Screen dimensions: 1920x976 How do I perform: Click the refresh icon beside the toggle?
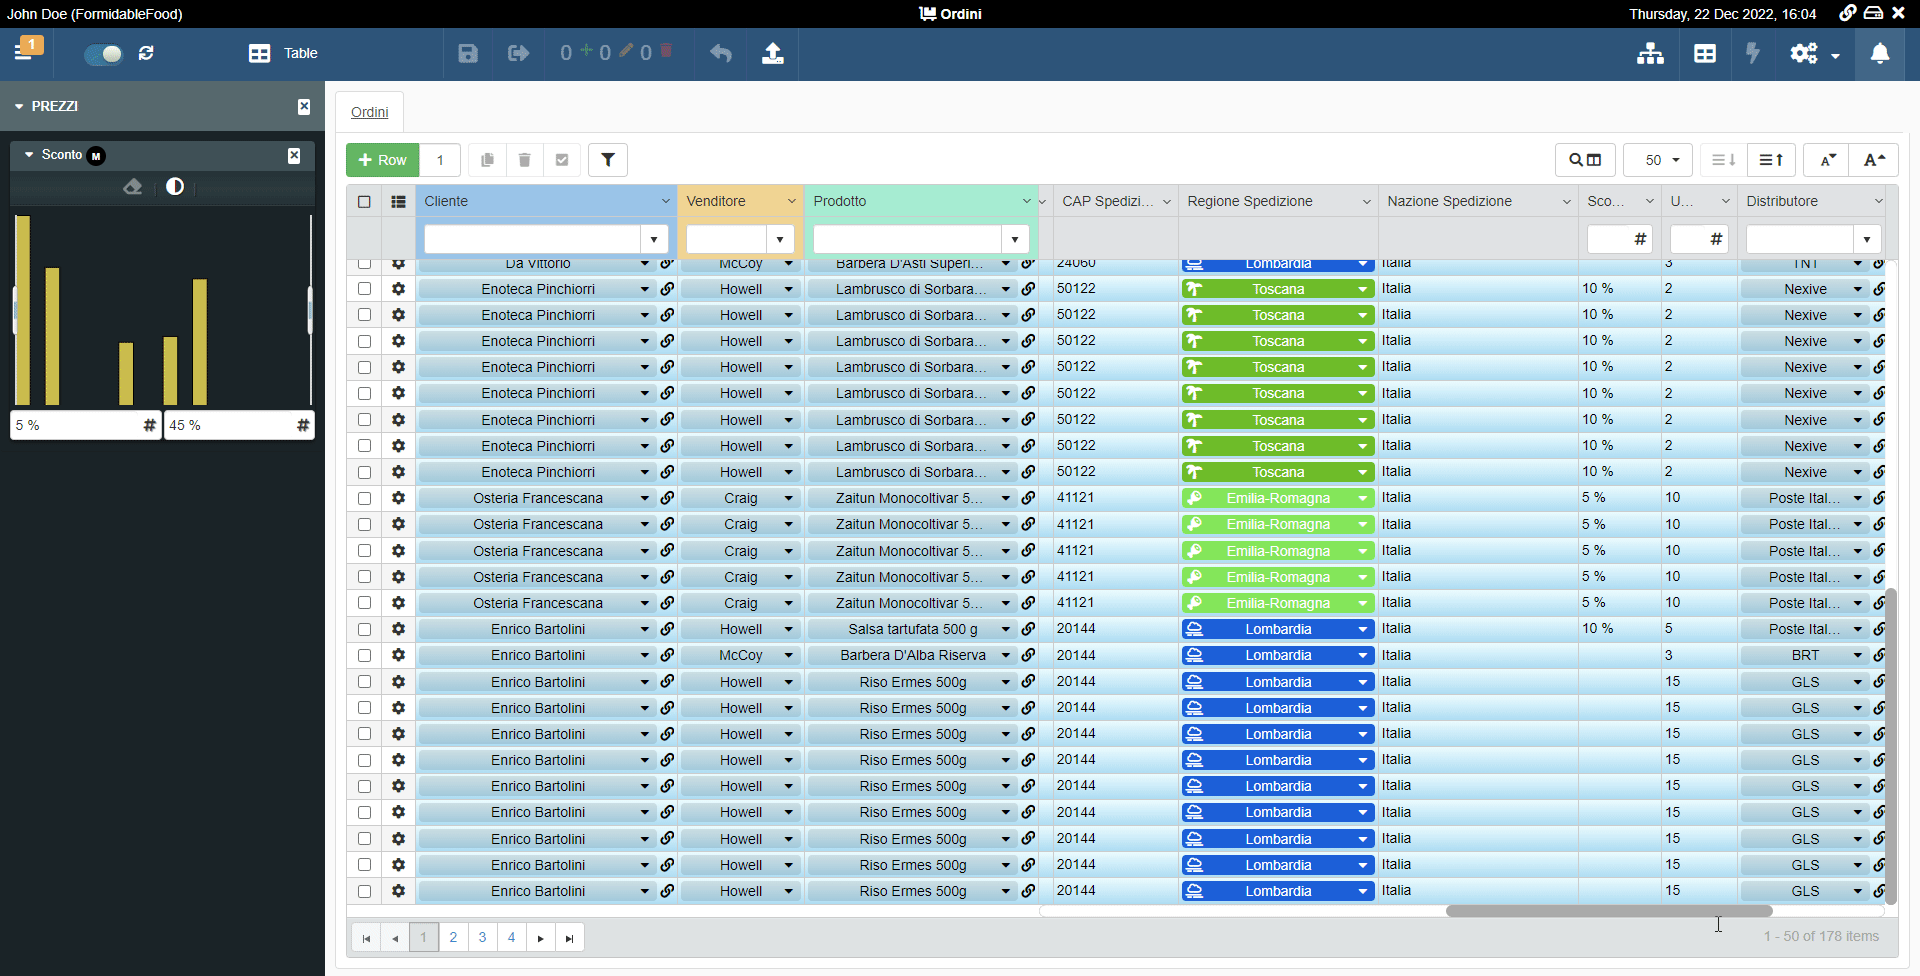tap(146, 53)
